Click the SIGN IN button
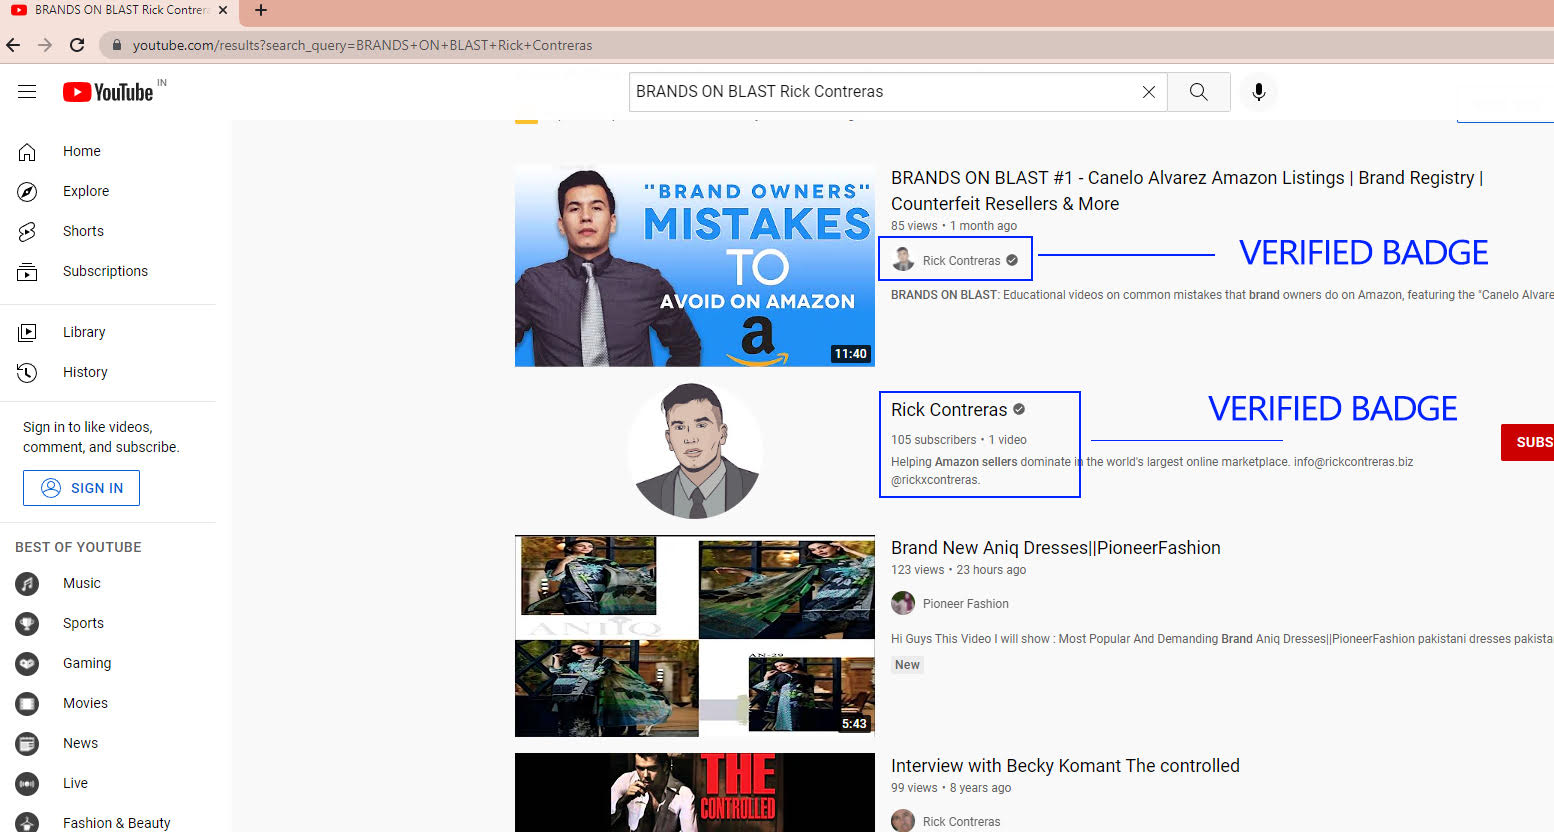This screenshot has height=832, width=1554. (x=81, y=488)
